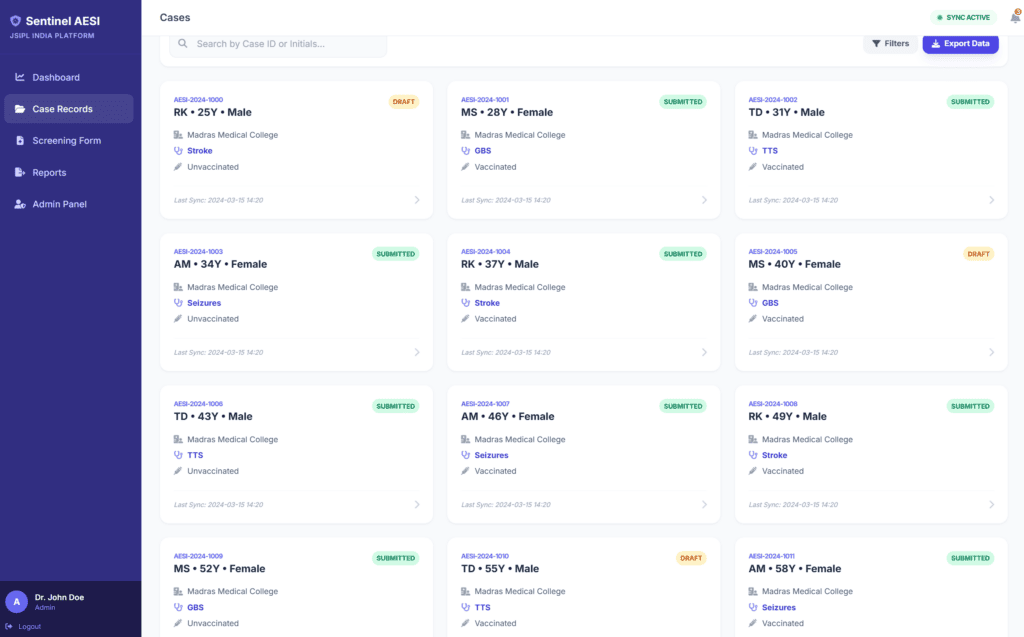Click the Sync Active status badge

point(964,17)
